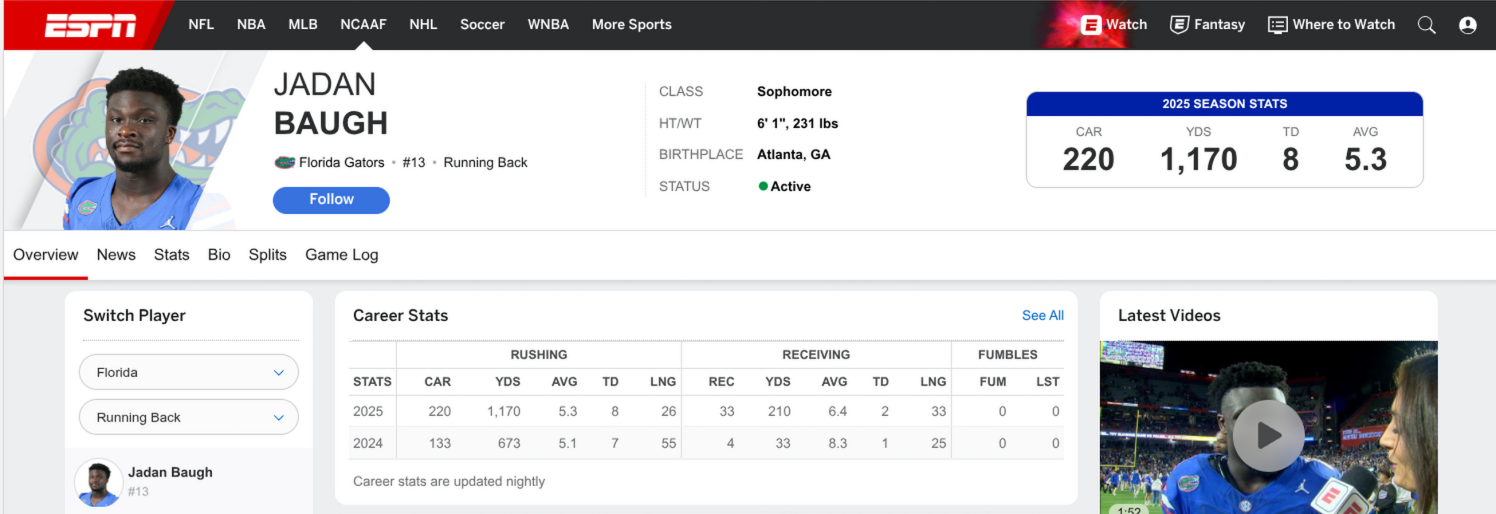This screenshot has width=1496, height=514.
Task: Expand the Florida team dropdown
Action: pos(189,372)
